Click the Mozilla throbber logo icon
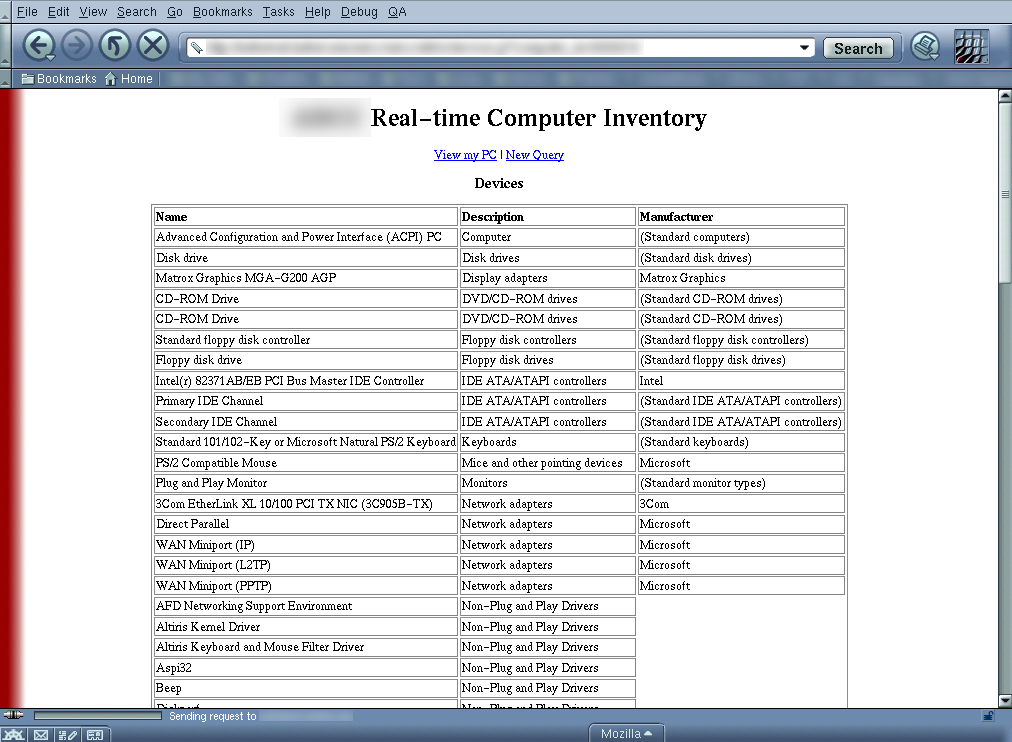Screen dimensions: 1012x742 tap(971, 47)
